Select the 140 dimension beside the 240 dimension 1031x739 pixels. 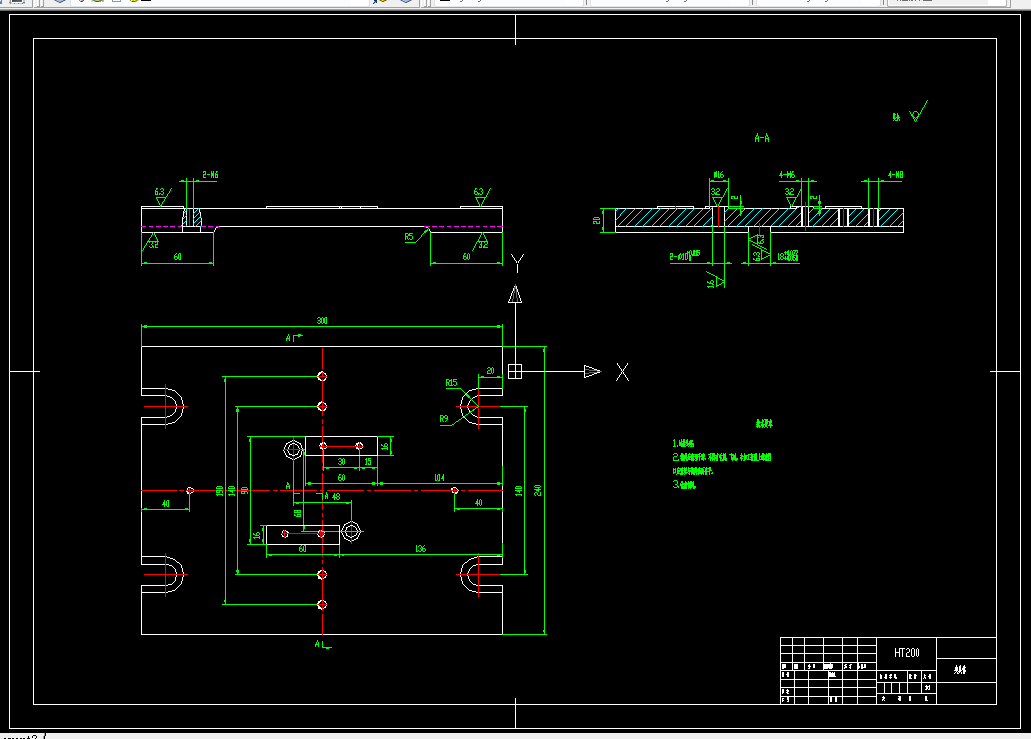[519, 490]
